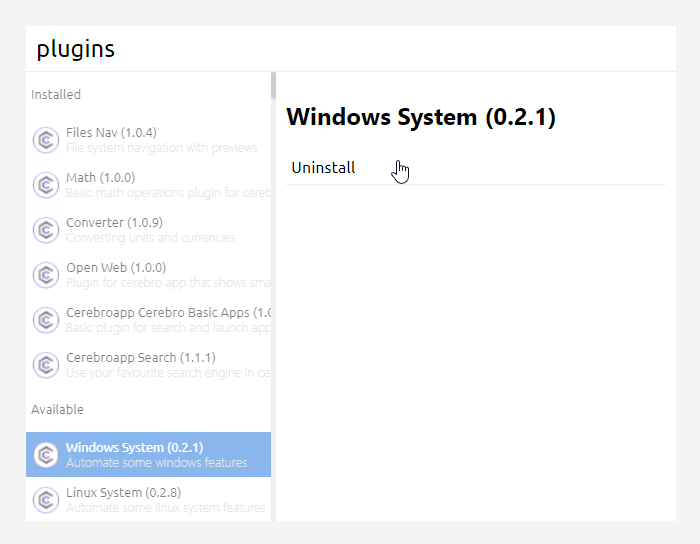Click the Open Web plugin icon

[46, 275]
